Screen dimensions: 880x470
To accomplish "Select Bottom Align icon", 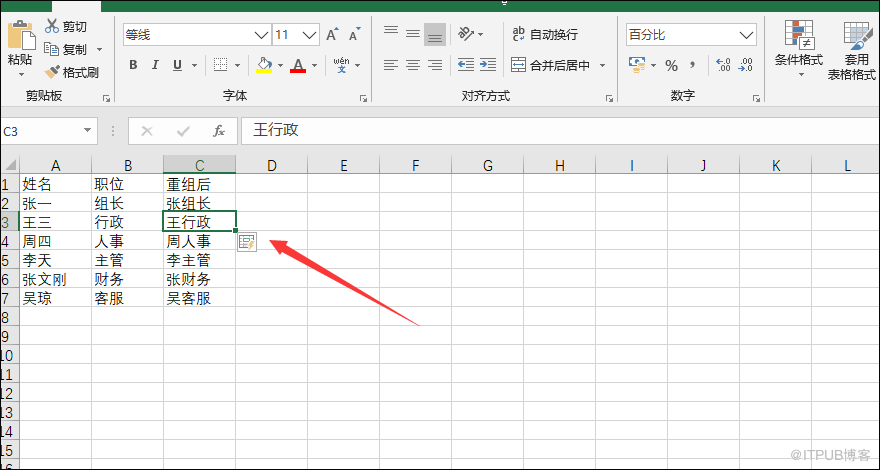I will coord(435,34).
